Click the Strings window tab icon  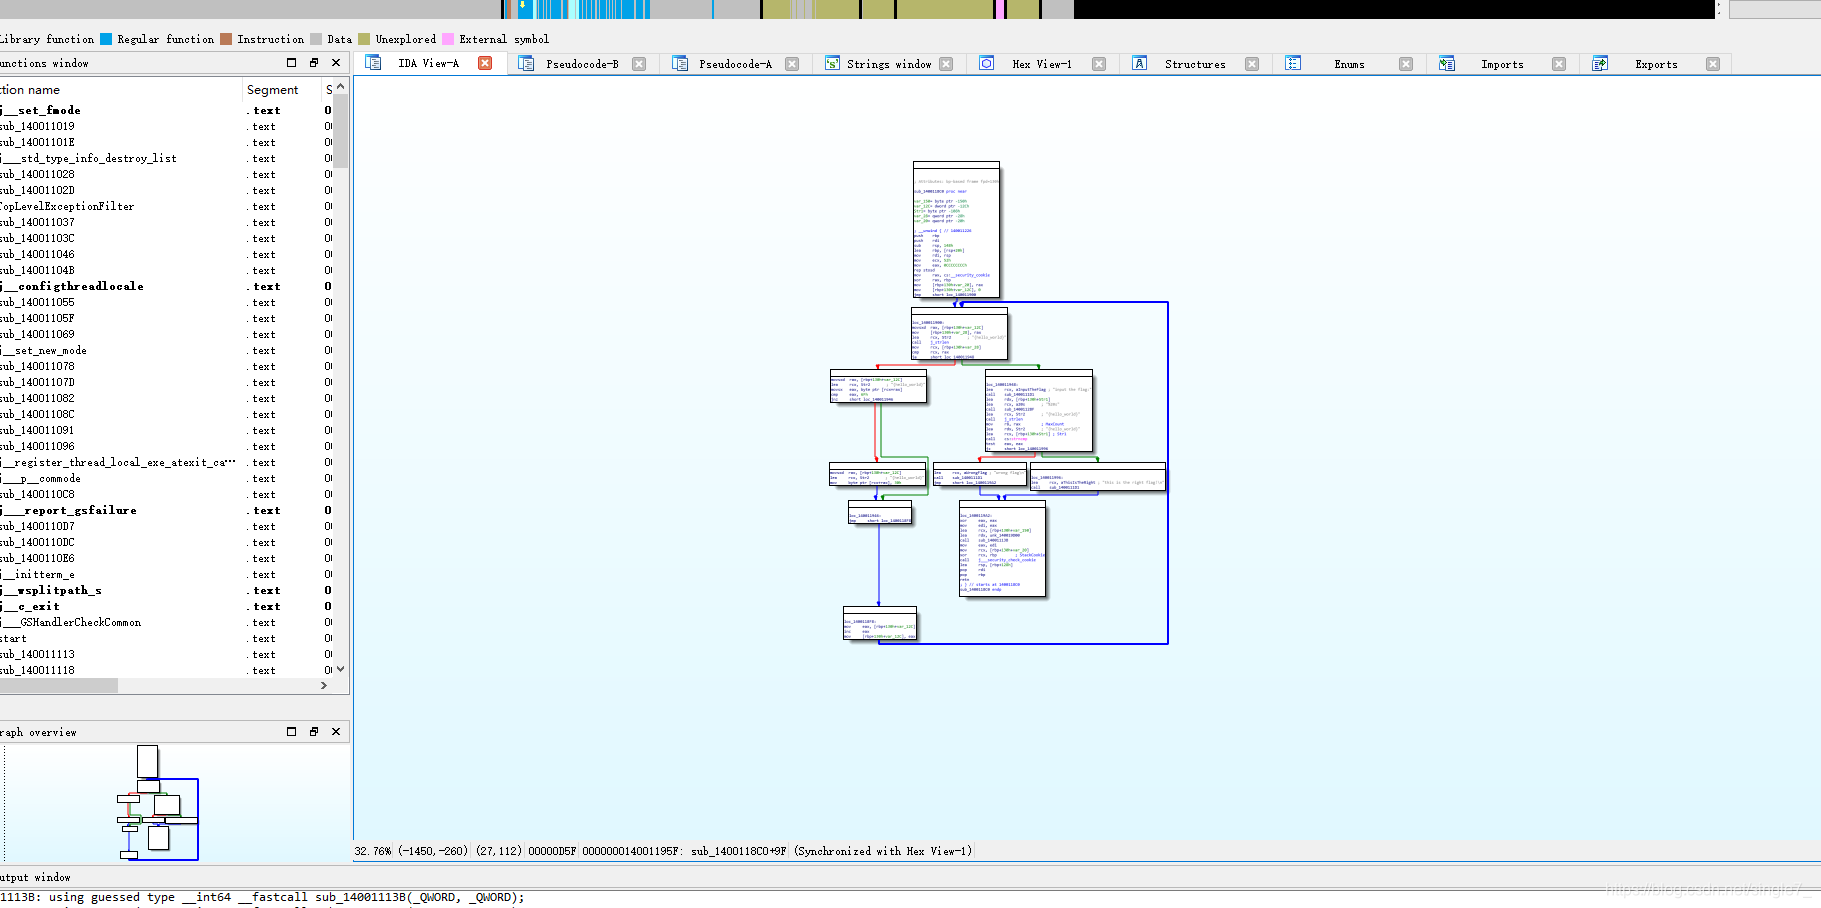pos(832,64)
